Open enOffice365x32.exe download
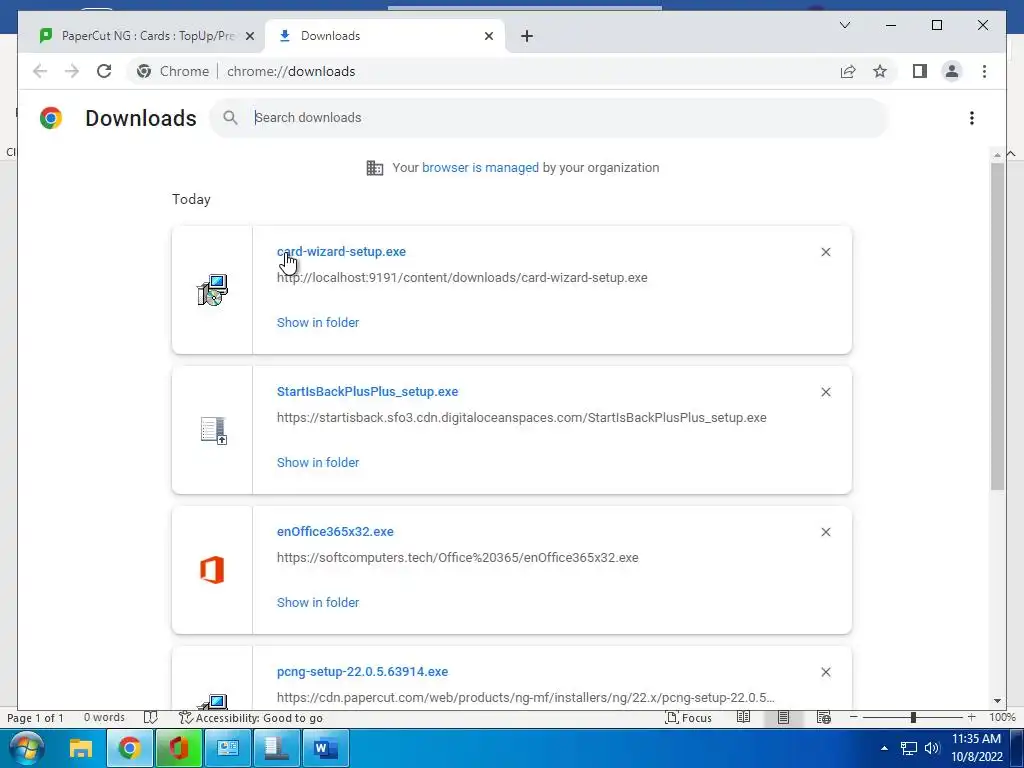Screen dimensions: 1024x768 (335, 532)
